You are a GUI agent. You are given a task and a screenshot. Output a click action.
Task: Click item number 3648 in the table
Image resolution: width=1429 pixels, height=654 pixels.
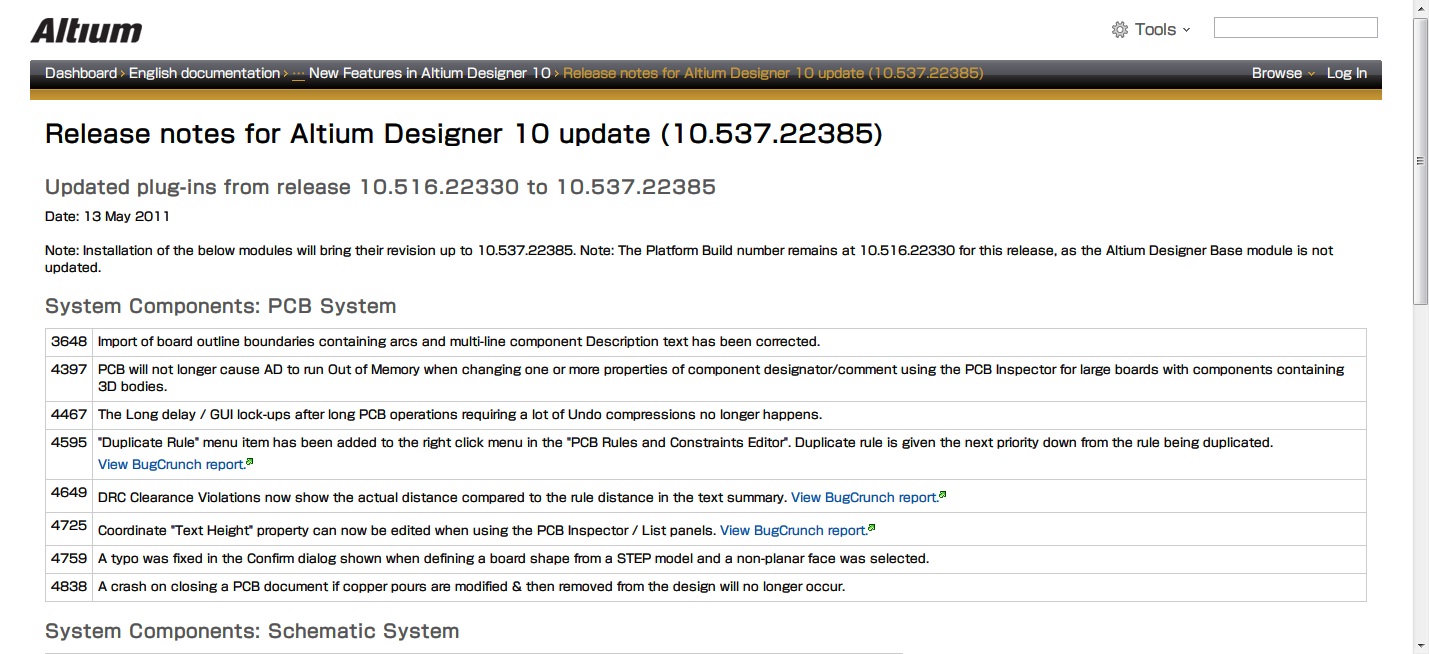click(69, 341)
